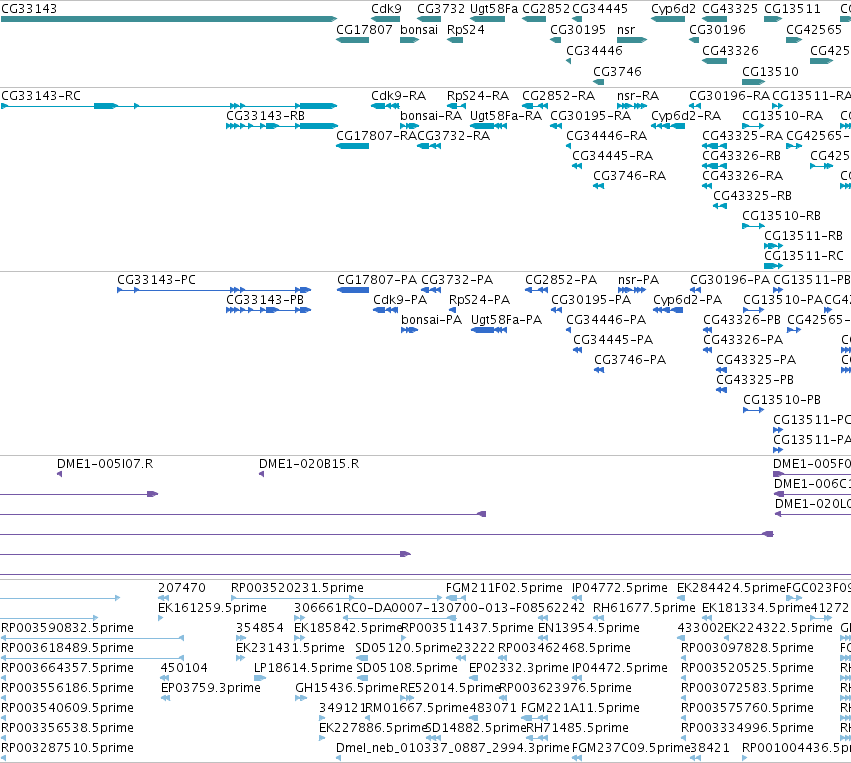Open protein bonsai-PA
Viewport: 851px width, 763px height.
[431, 320]
